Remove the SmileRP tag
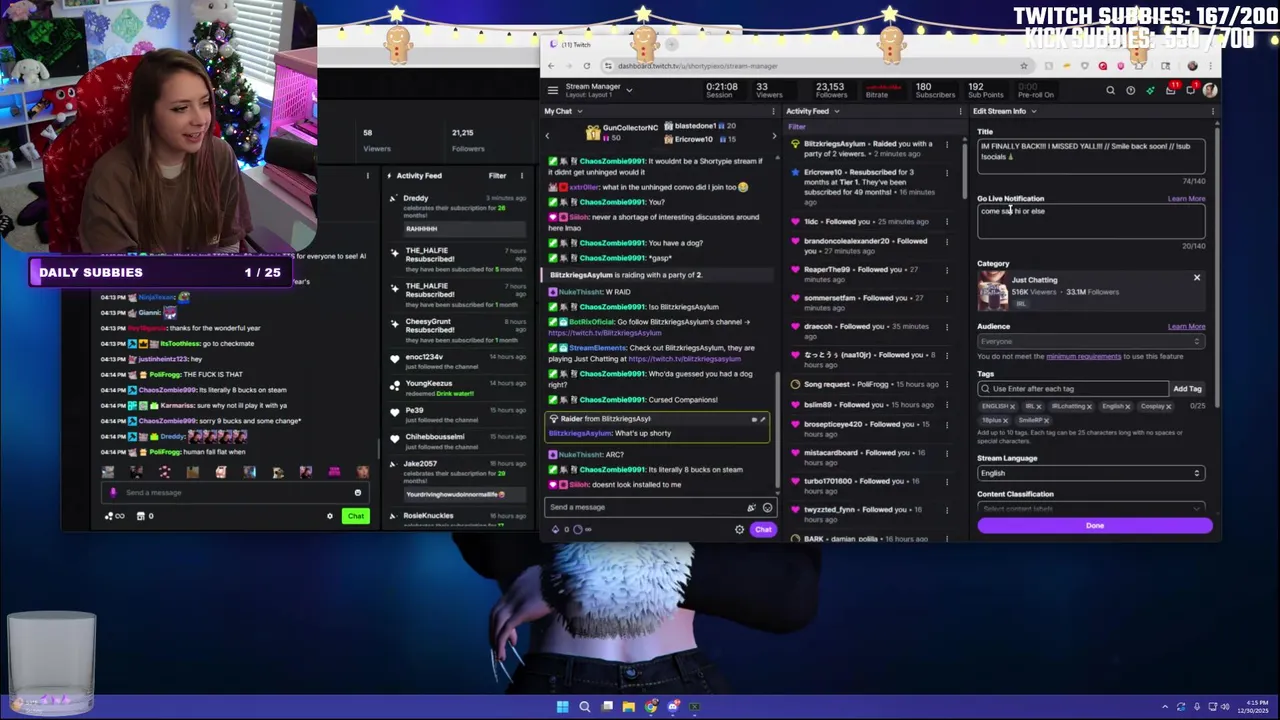 point(1046,420)
